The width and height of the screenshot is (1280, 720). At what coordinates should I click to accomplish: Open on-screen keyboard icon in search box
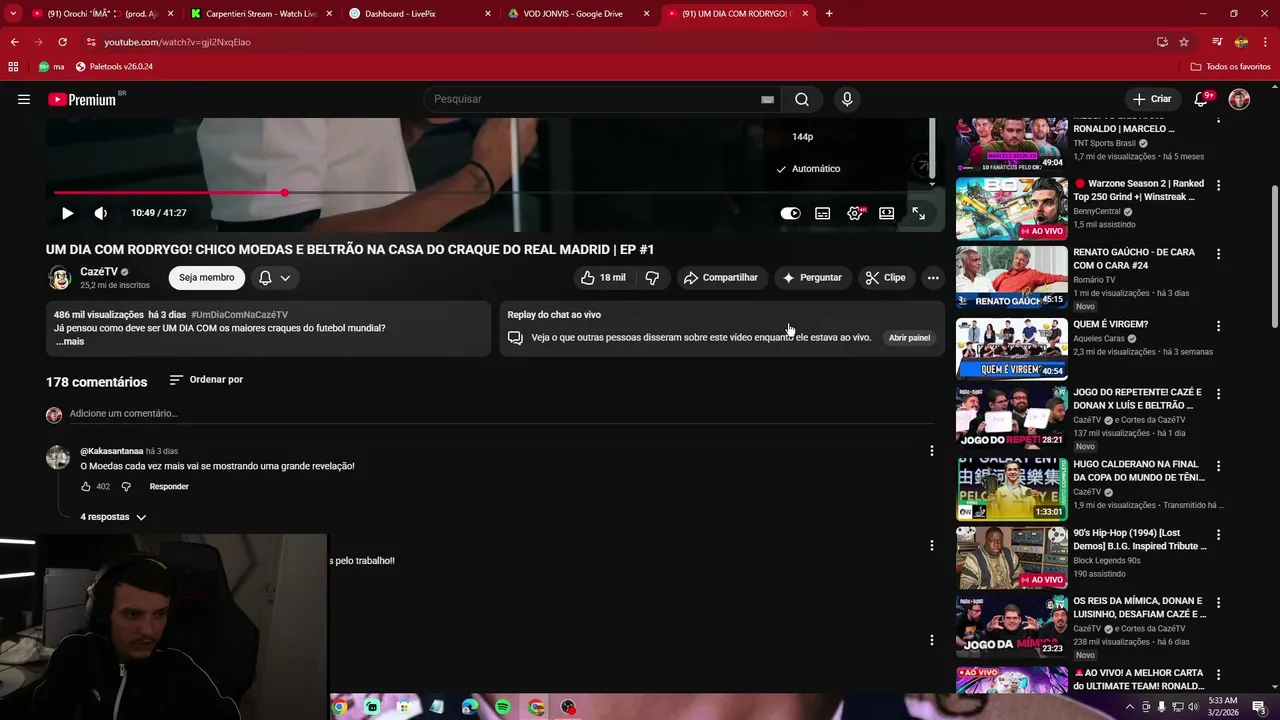767,99
